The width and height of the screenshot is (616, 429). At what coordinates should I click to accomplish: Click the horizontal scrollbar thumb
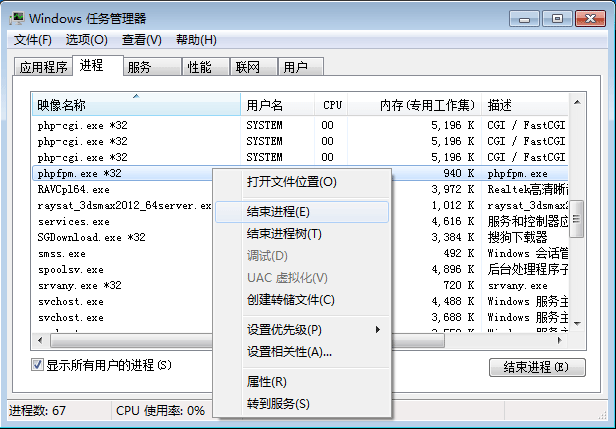tap(248, 341)
